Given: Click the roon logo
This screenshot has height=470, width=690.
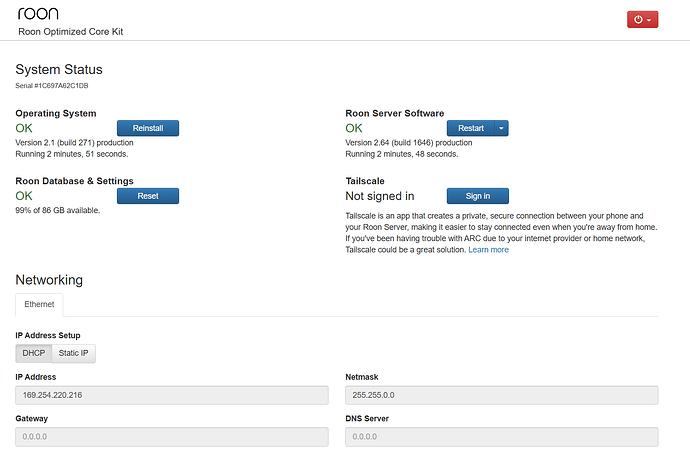Looking at the screenshot, I should (x=38, y=14).
